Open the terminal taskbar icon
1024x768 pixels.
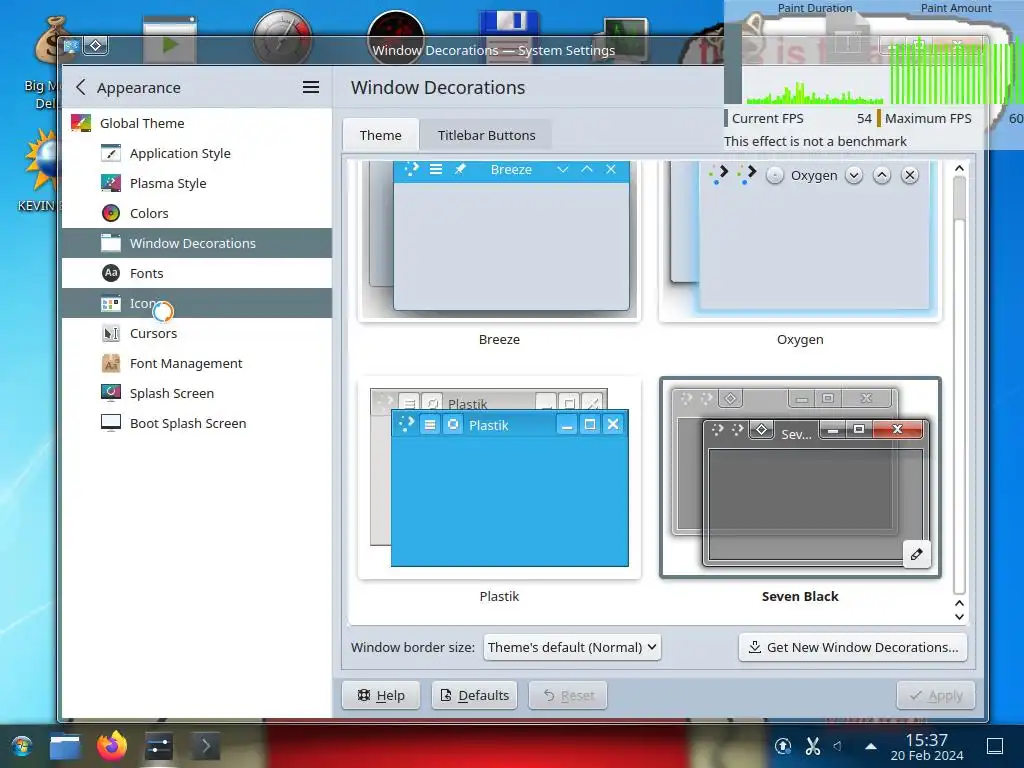tap(205, 746)
